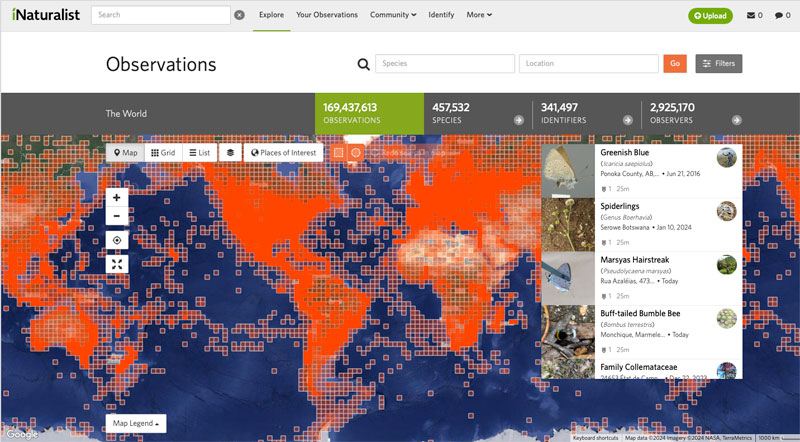Click the orange Go button

tap(674, 64)
